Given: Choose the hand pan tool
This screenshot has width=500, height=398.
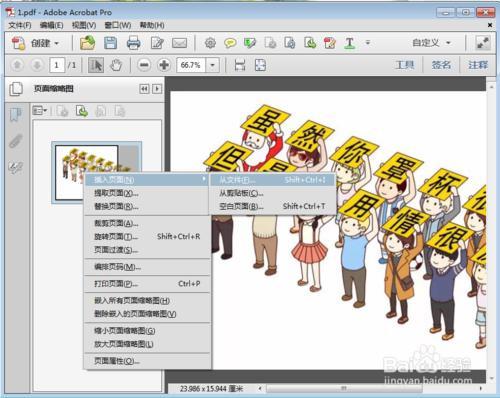Looking at the screenshot, I should click(116, 65).
